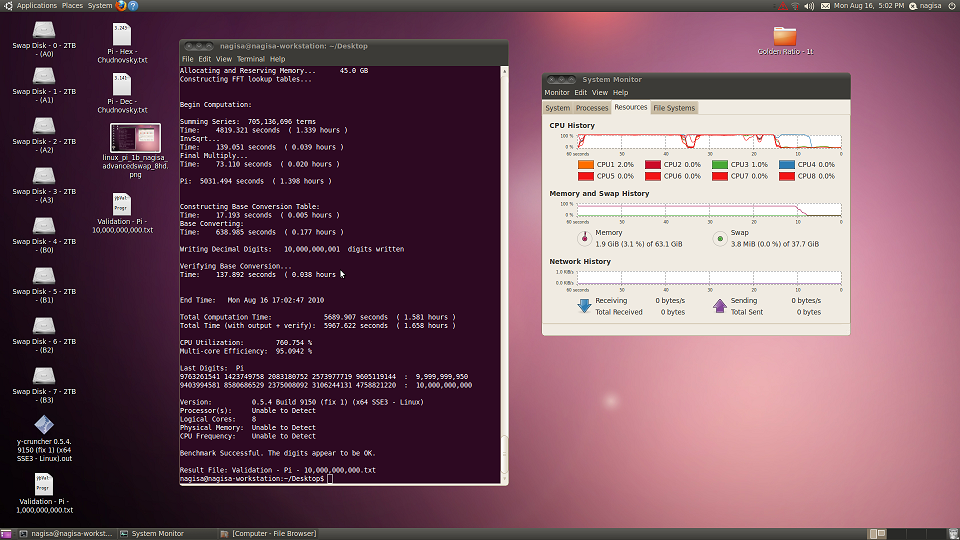Click the mail envelope indicator icon
The height and width of the screenshot is (540, 960).
(825, 5)
